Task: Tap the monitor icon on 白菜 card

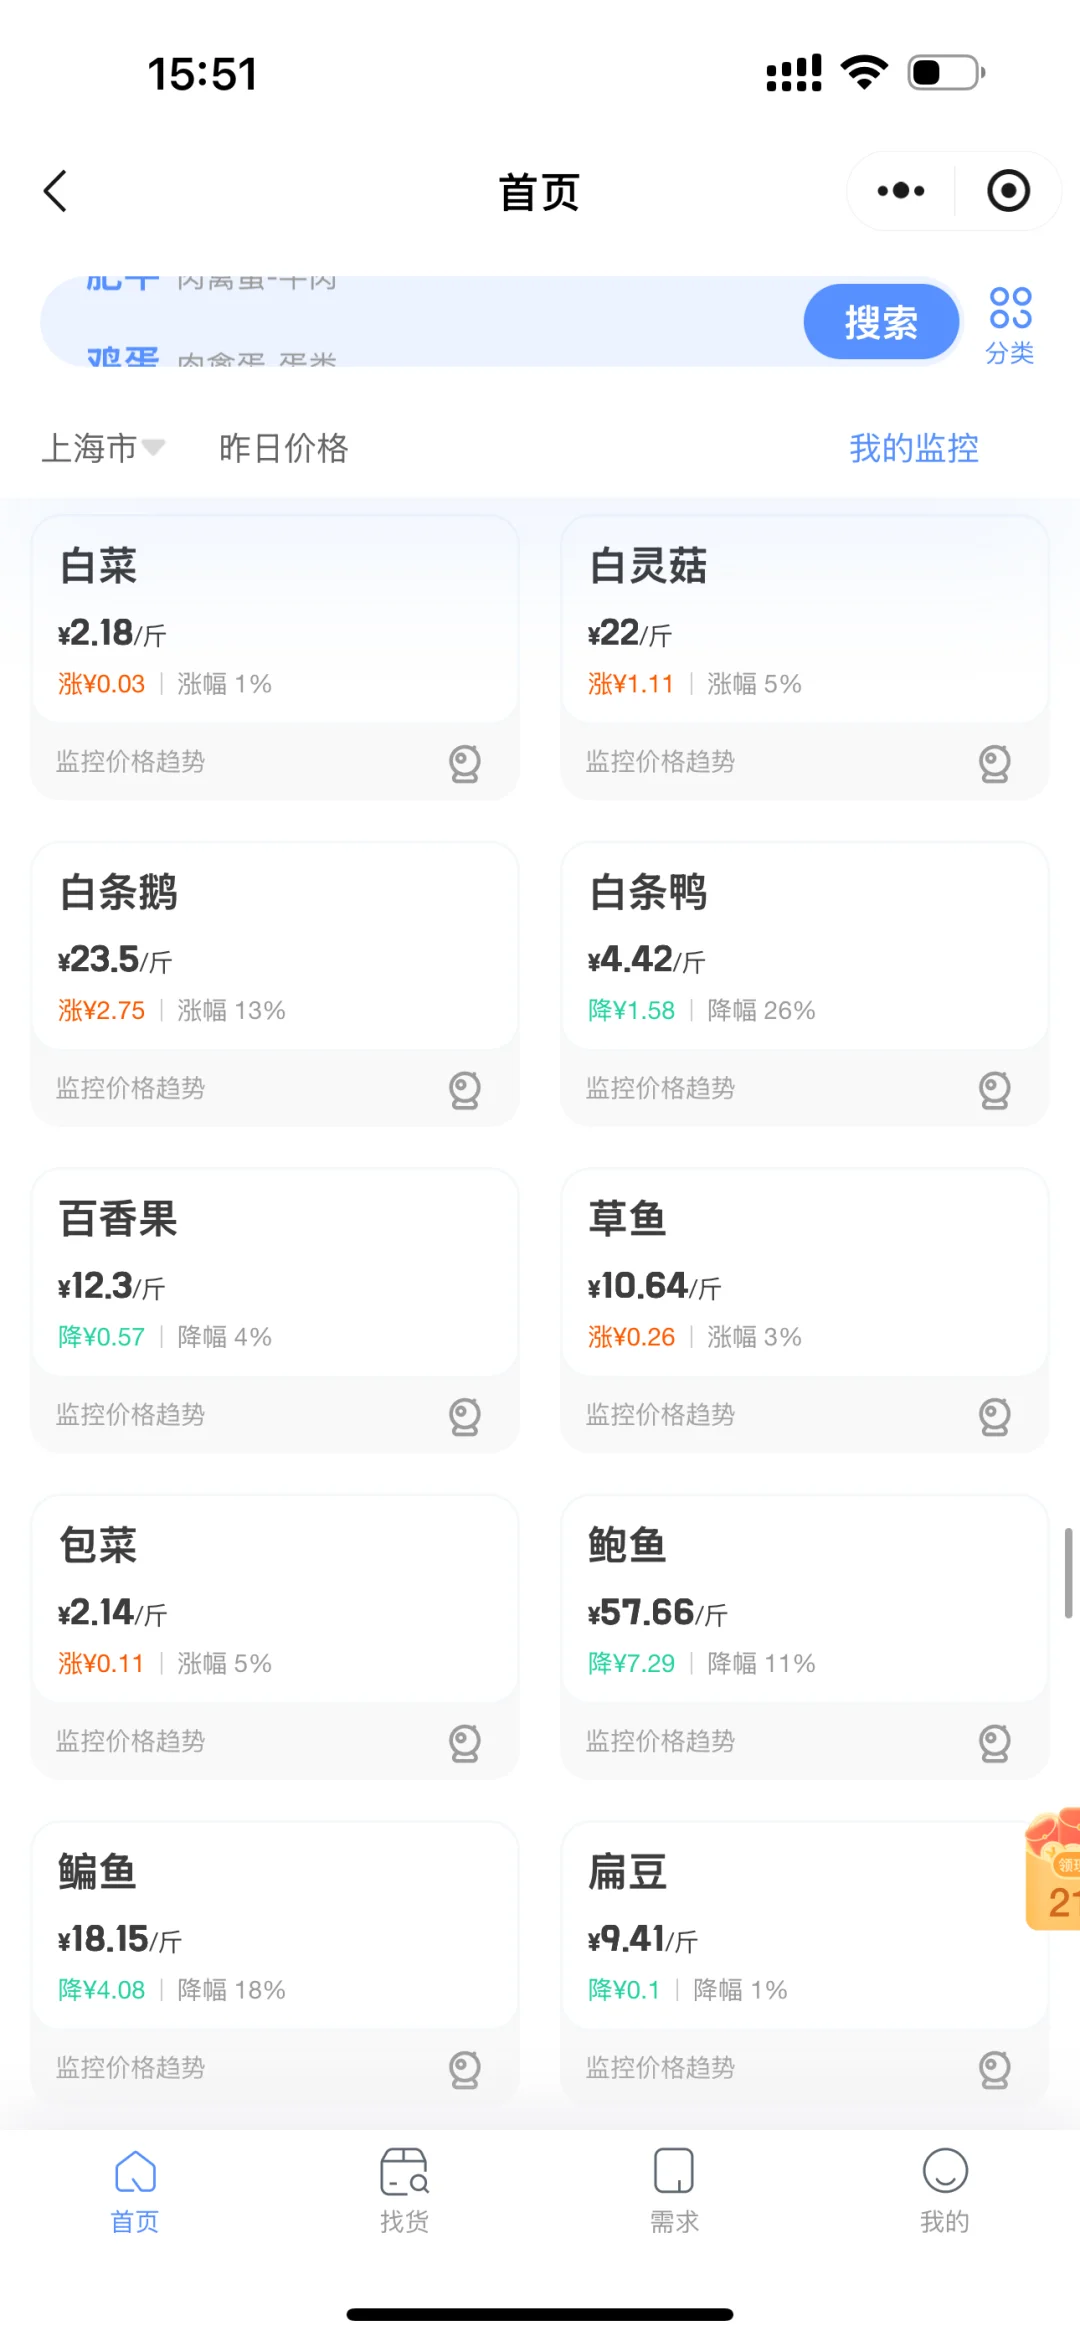Action: click(x=465, y=763)
